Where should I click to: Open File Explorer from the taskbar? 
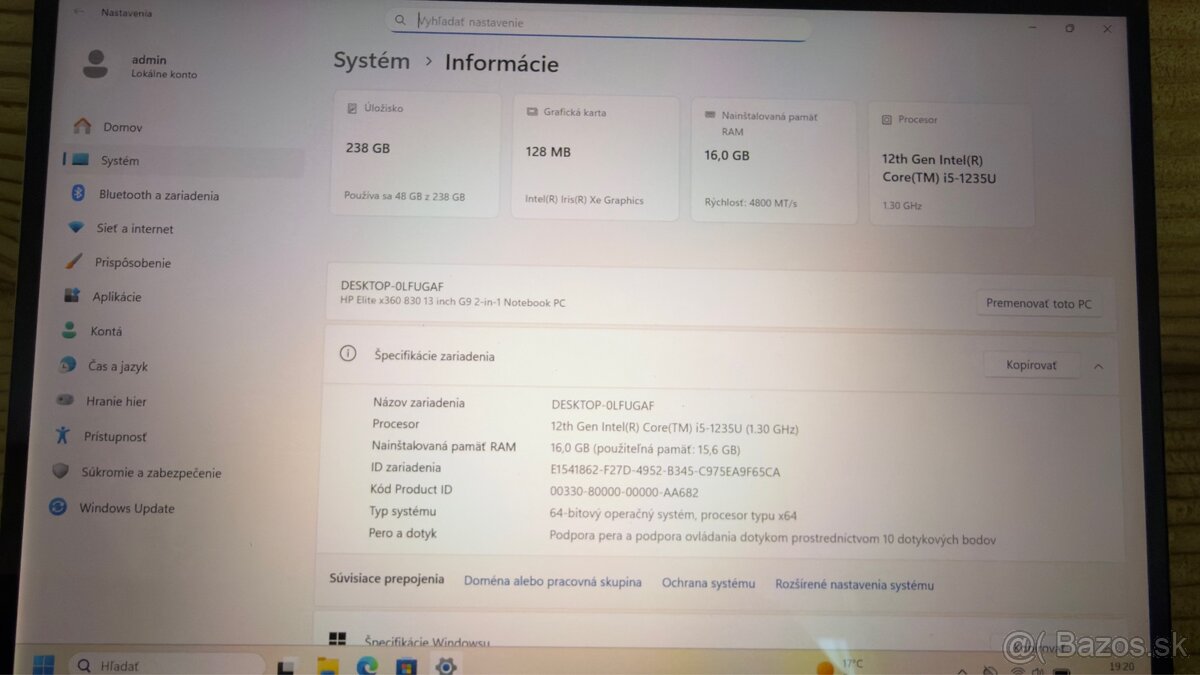(327, 665)
